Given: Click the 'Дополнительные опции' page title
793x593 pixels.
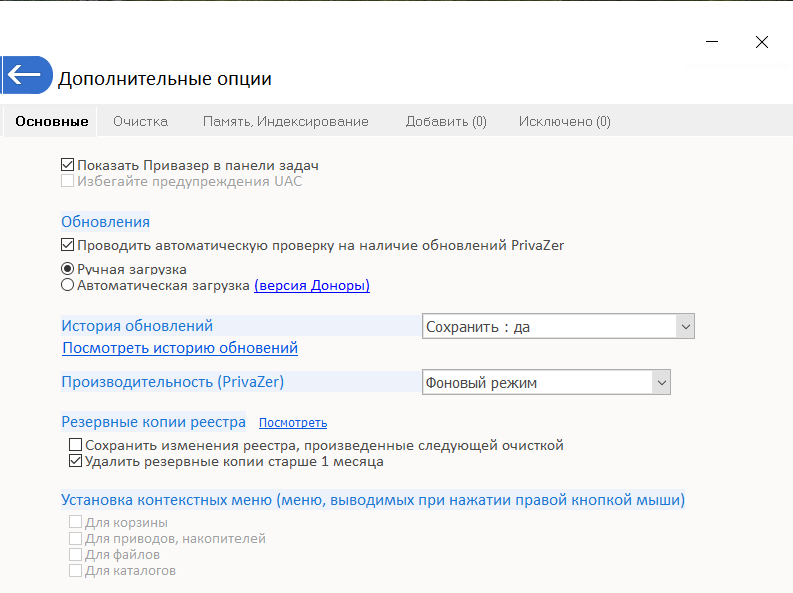Looking at the screenshot, I should [x=165, y=78].
